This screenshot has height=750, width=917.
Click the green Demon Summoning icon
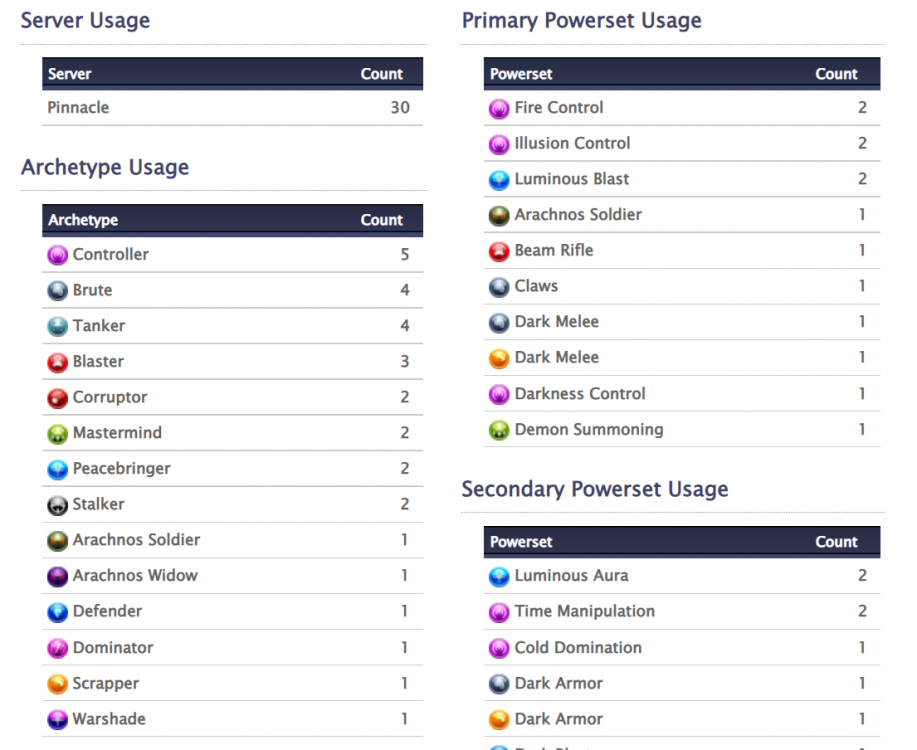click(x=499, y=430)
